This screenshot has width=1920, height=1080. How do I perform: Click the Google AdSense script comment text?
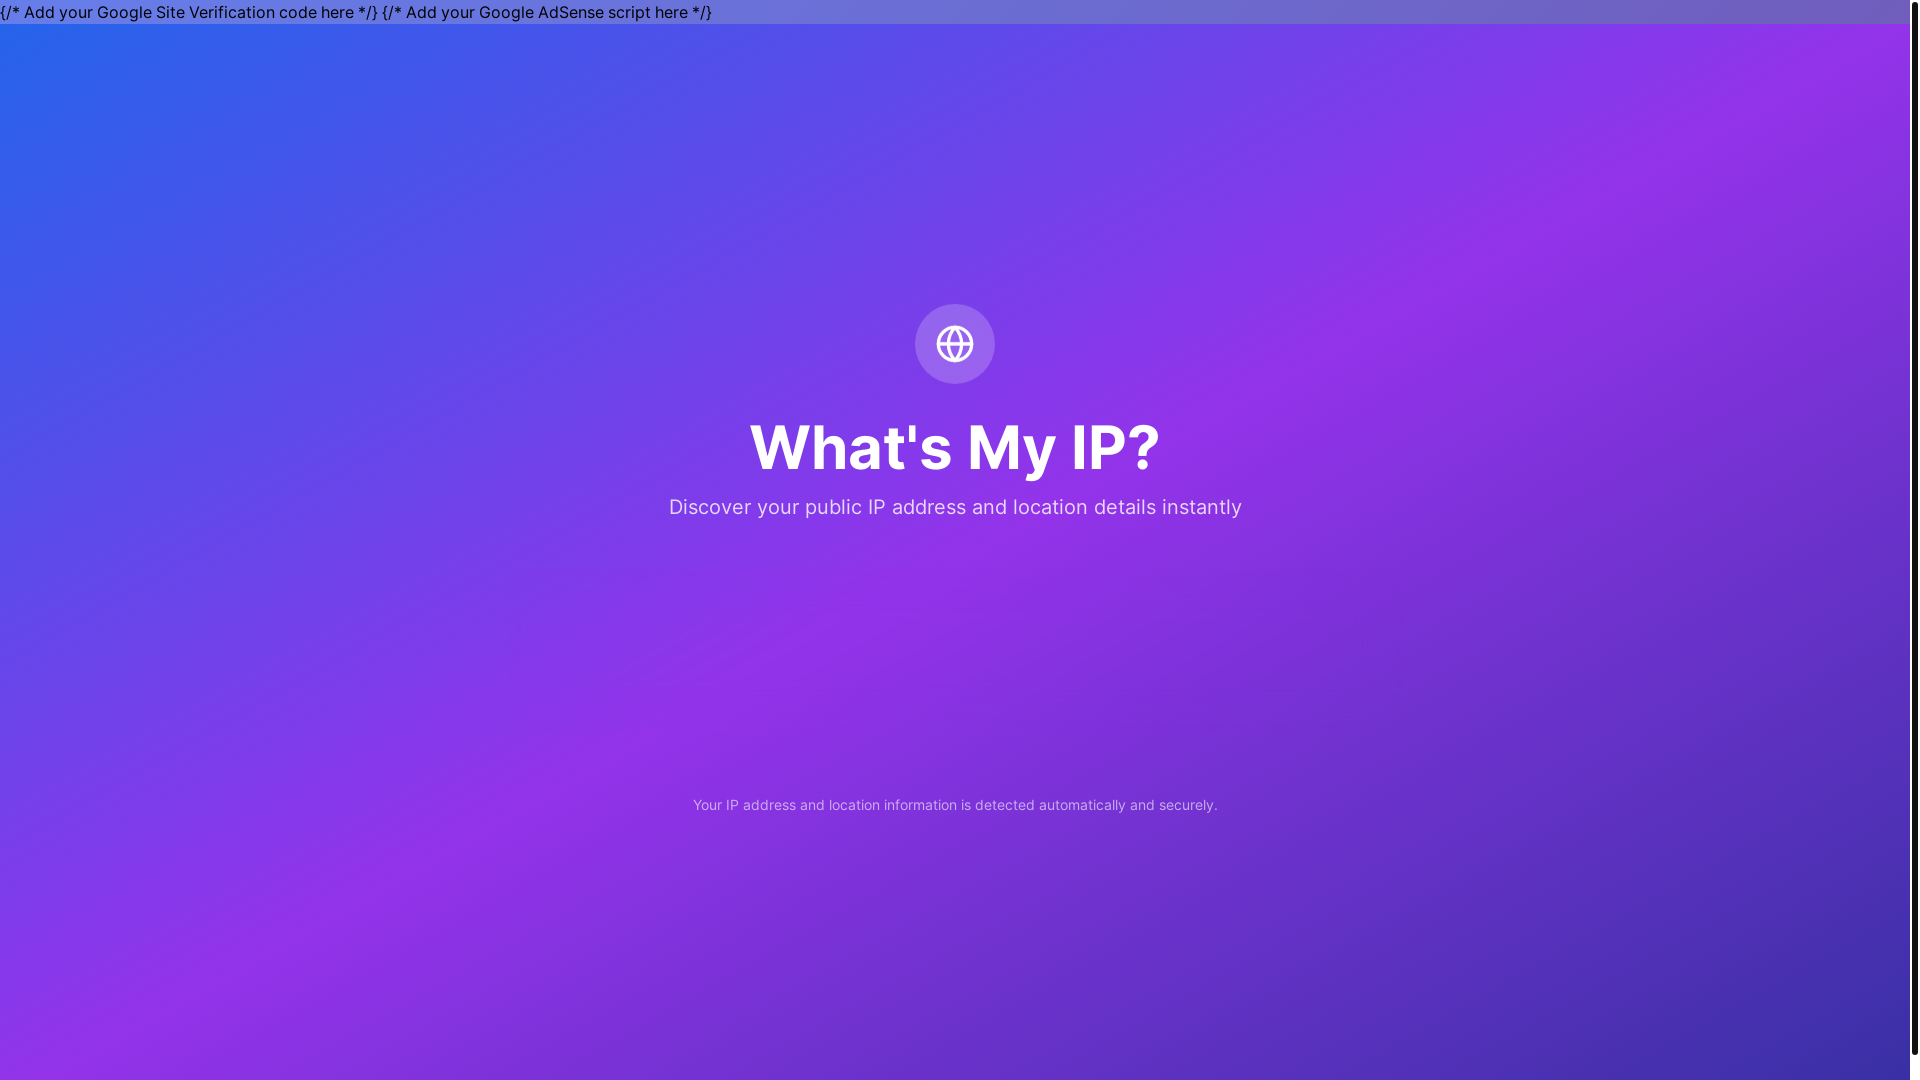point(547,12)
